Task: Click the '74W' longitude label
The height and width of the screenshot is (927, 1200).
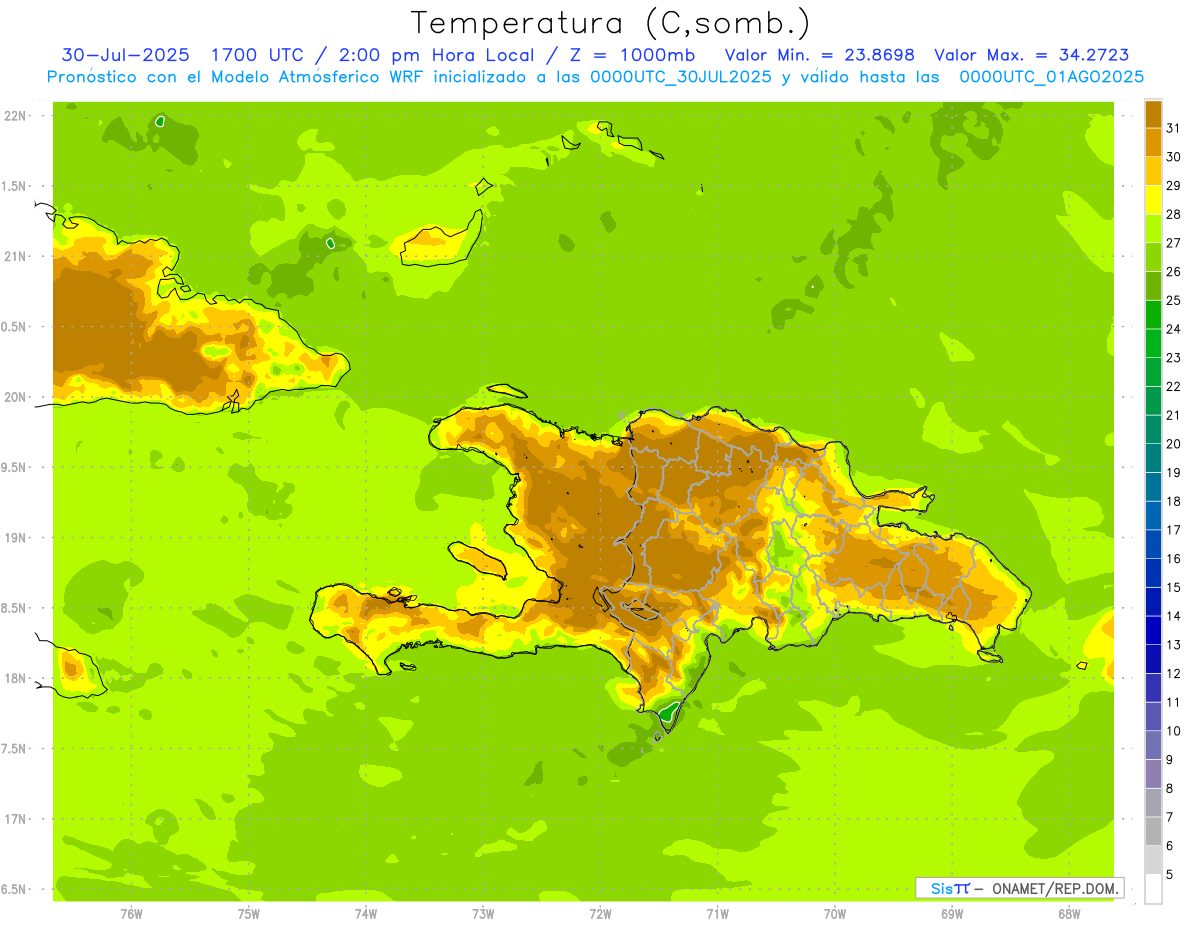Action: (366, 913)
